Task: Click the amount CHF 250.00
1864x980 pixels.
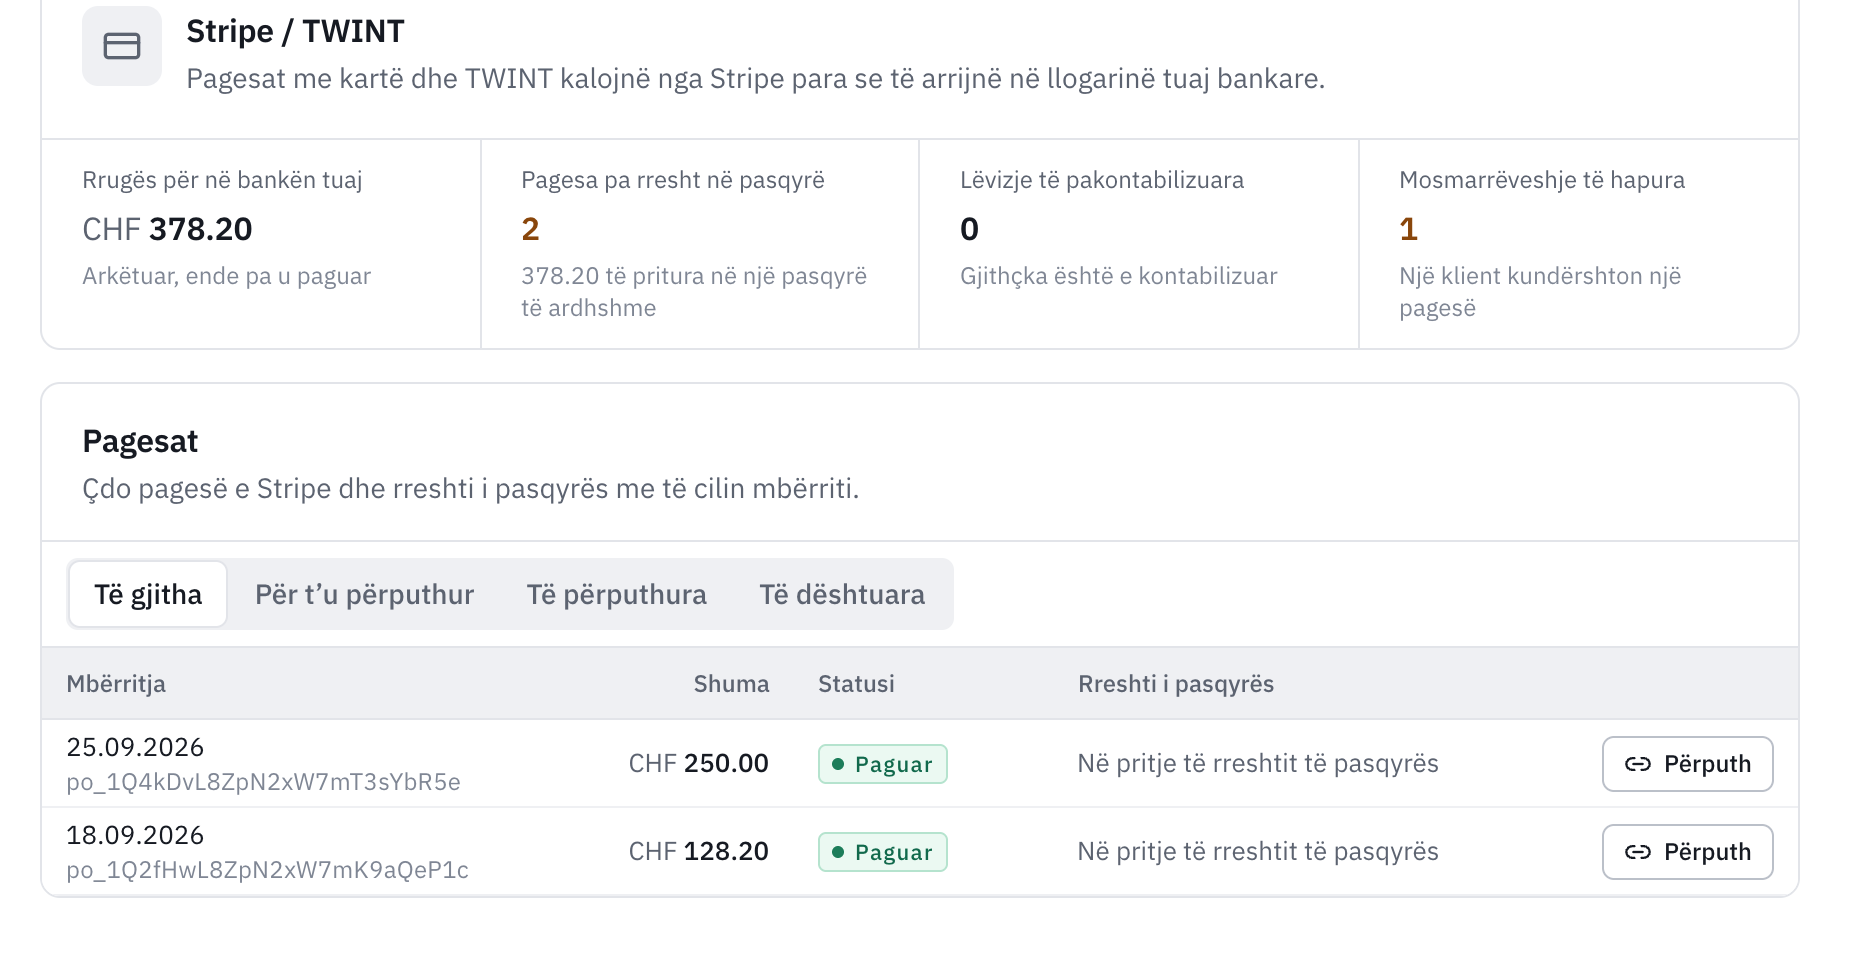Action: click(x=698, y=764)
